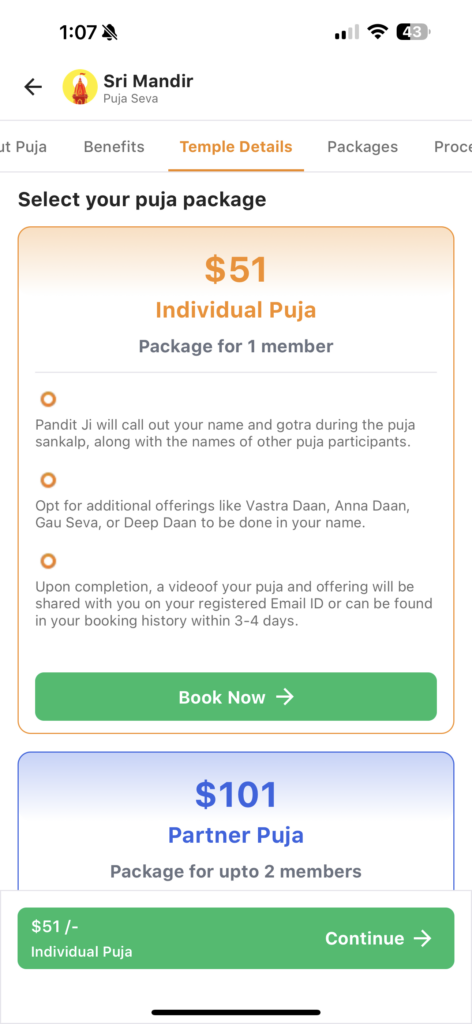Select the Temple Details tab
472x1024 pixels.
(236, 147)
